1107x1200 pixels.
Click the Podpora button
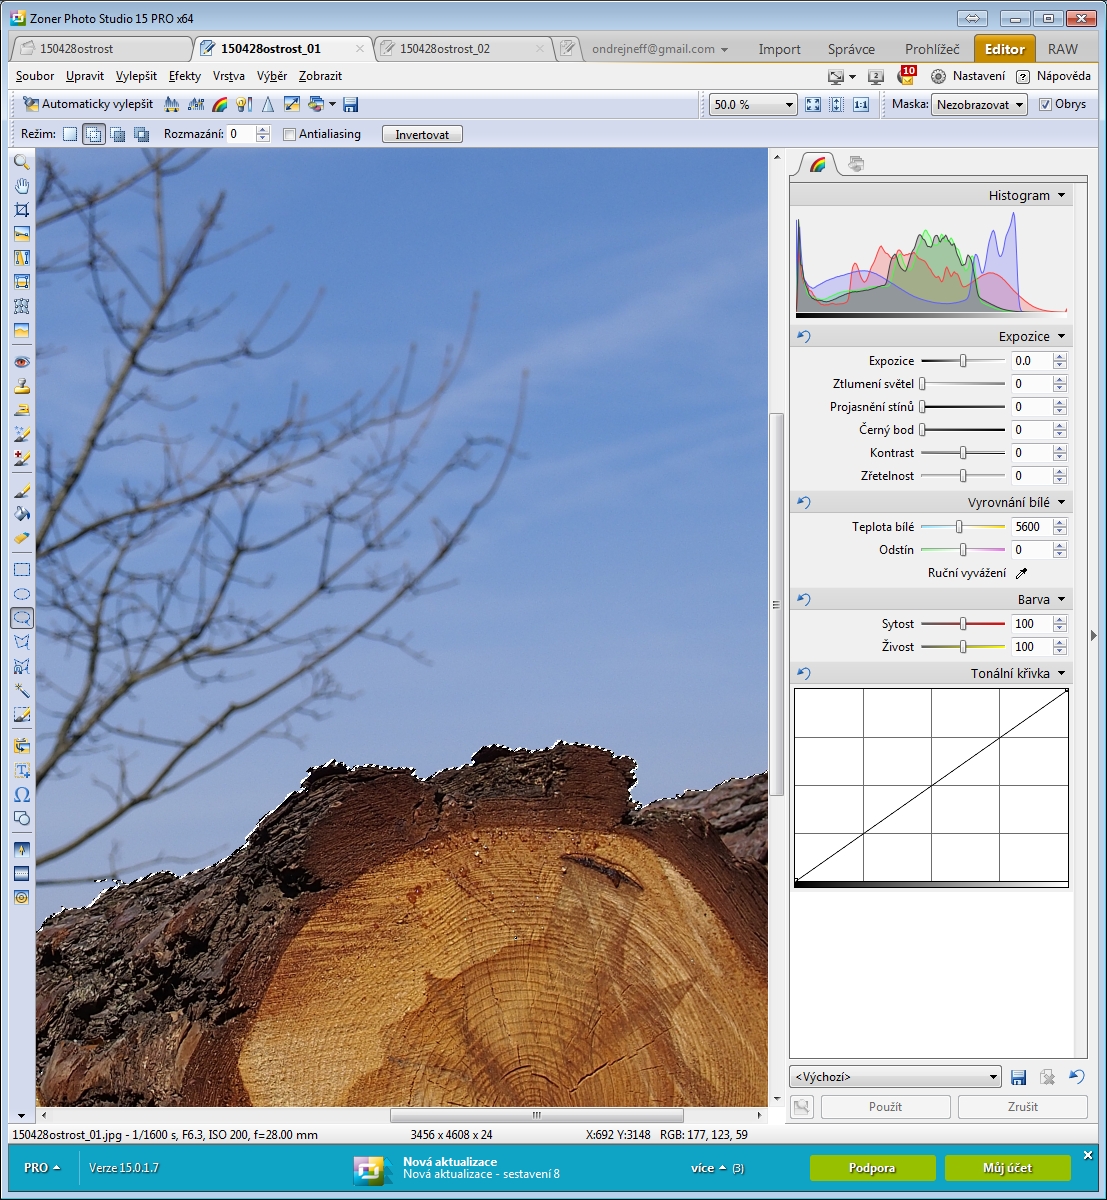(x=872, y=1168)
